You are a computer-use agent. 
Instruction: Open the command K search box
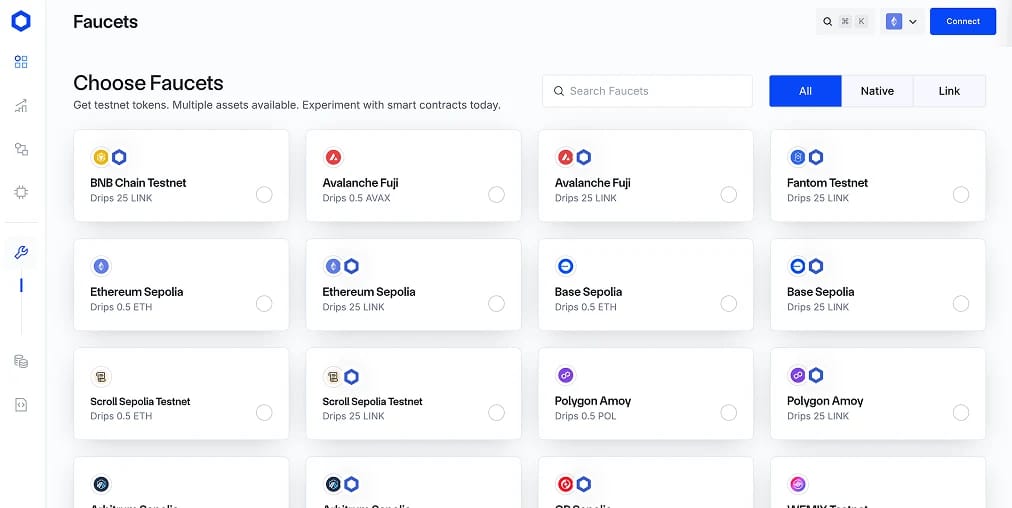[845, 21]
